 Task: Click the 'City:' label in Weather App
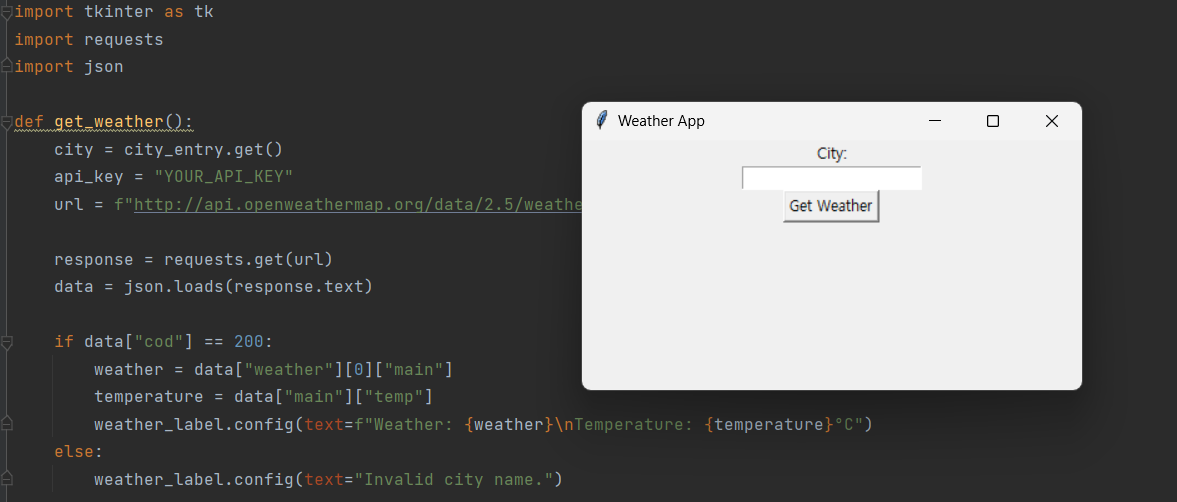click(832, 154)
